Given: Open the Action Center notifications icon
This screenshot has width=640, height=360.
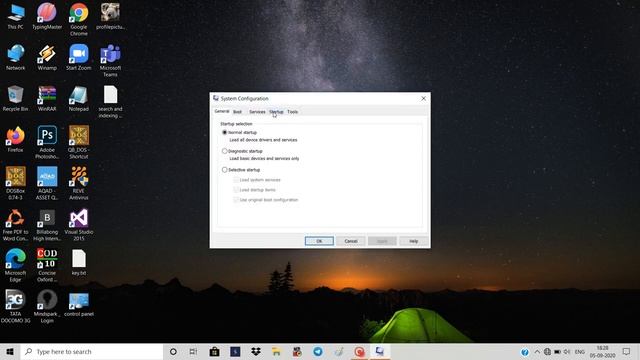Looking at the screenshot, I should [x=627, y=351].
